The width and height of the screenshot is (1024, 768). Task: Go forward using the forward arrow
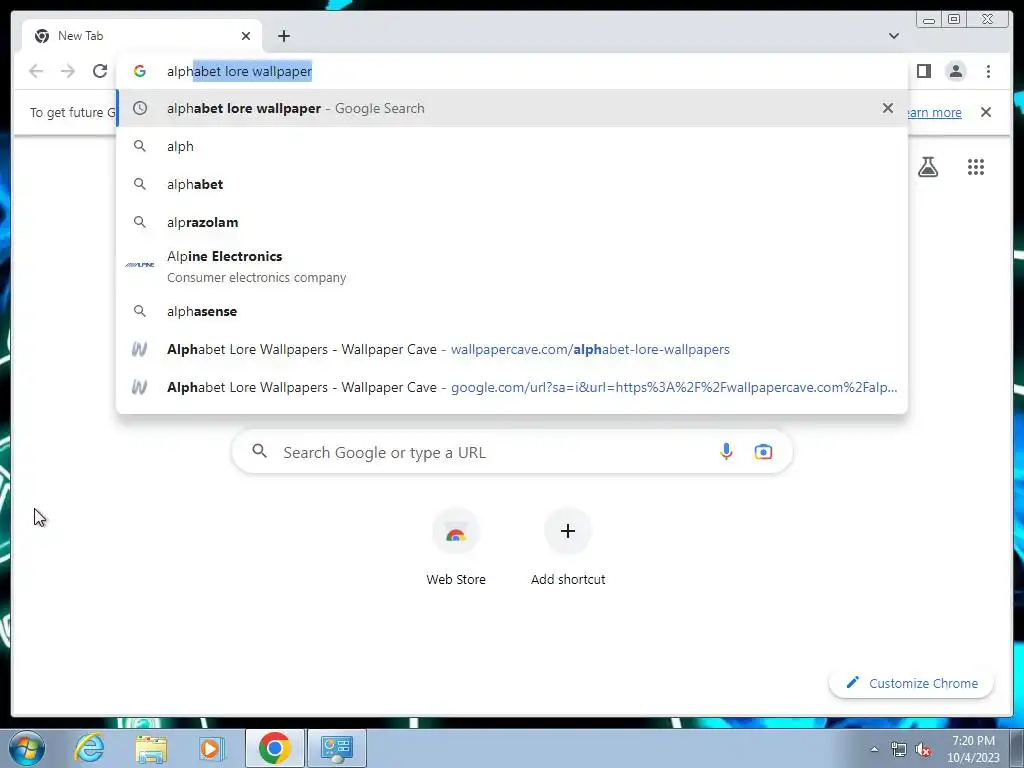[x=68, y=71]
